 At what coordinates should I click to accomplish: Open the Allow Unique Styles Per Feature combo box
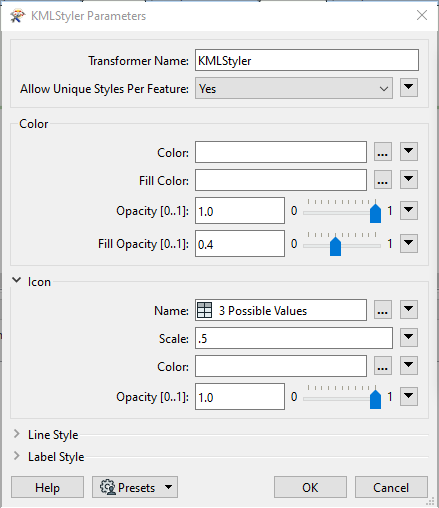coord(294,88)
